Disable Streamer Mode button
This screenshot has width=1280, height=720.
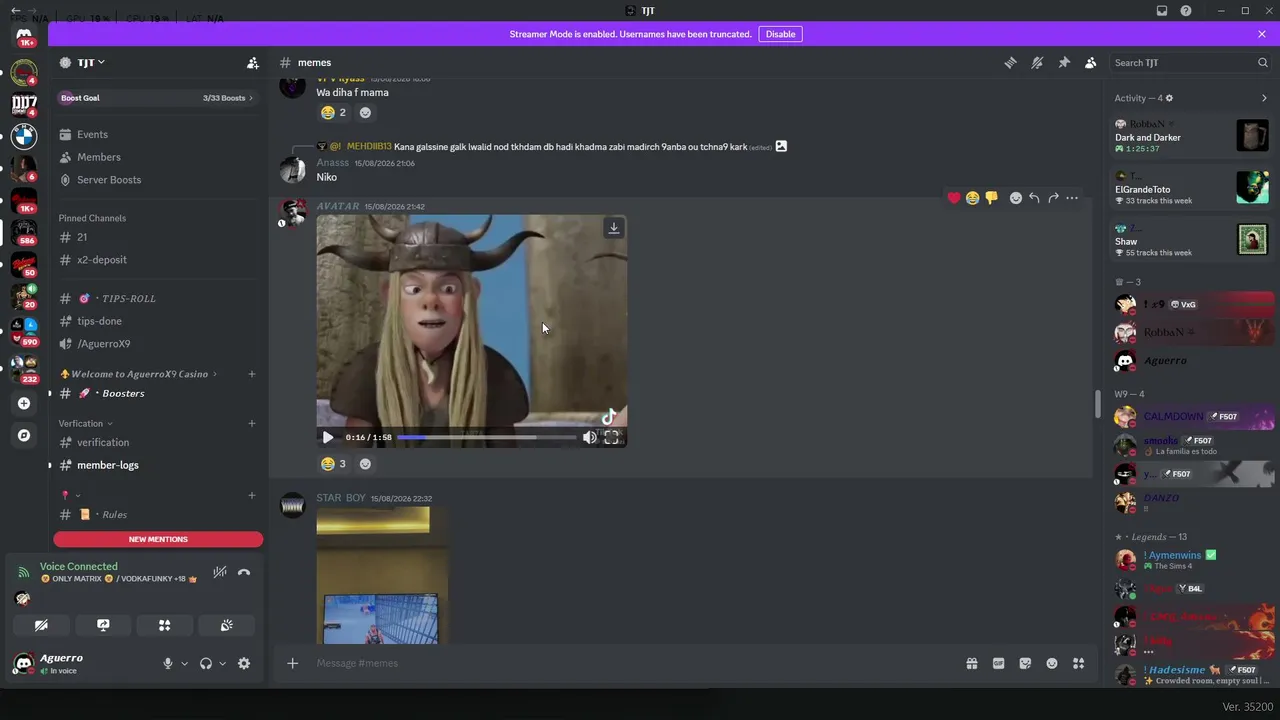780,34
